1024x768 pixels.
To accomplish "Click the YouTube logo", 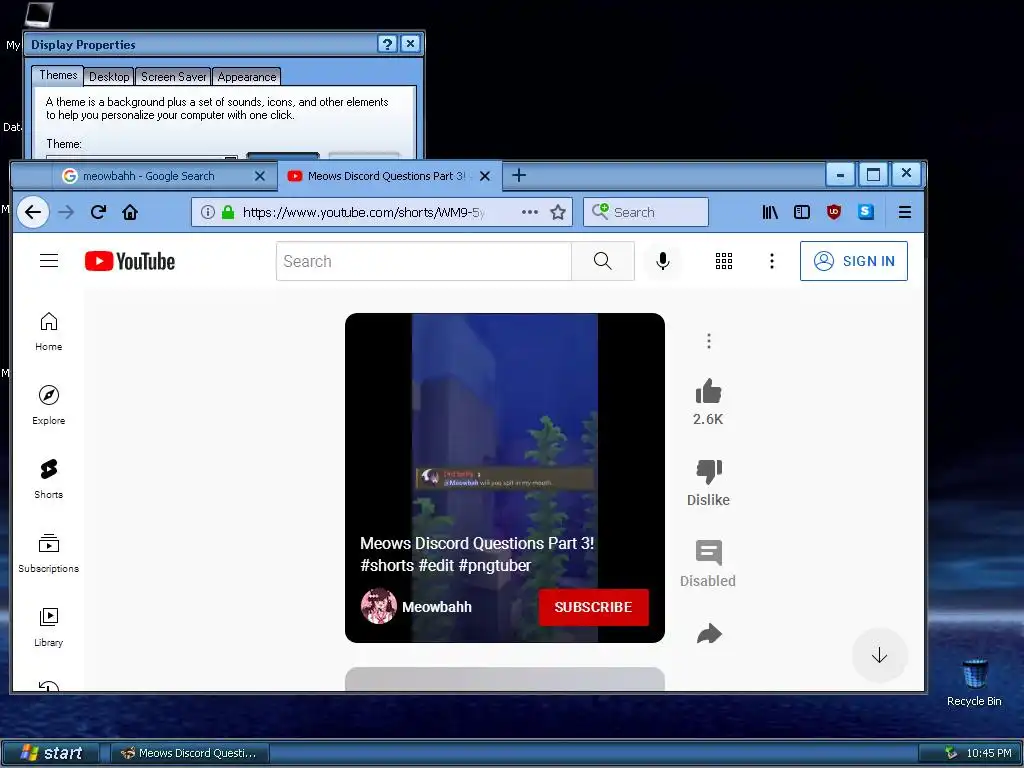I will coord(130,261).
